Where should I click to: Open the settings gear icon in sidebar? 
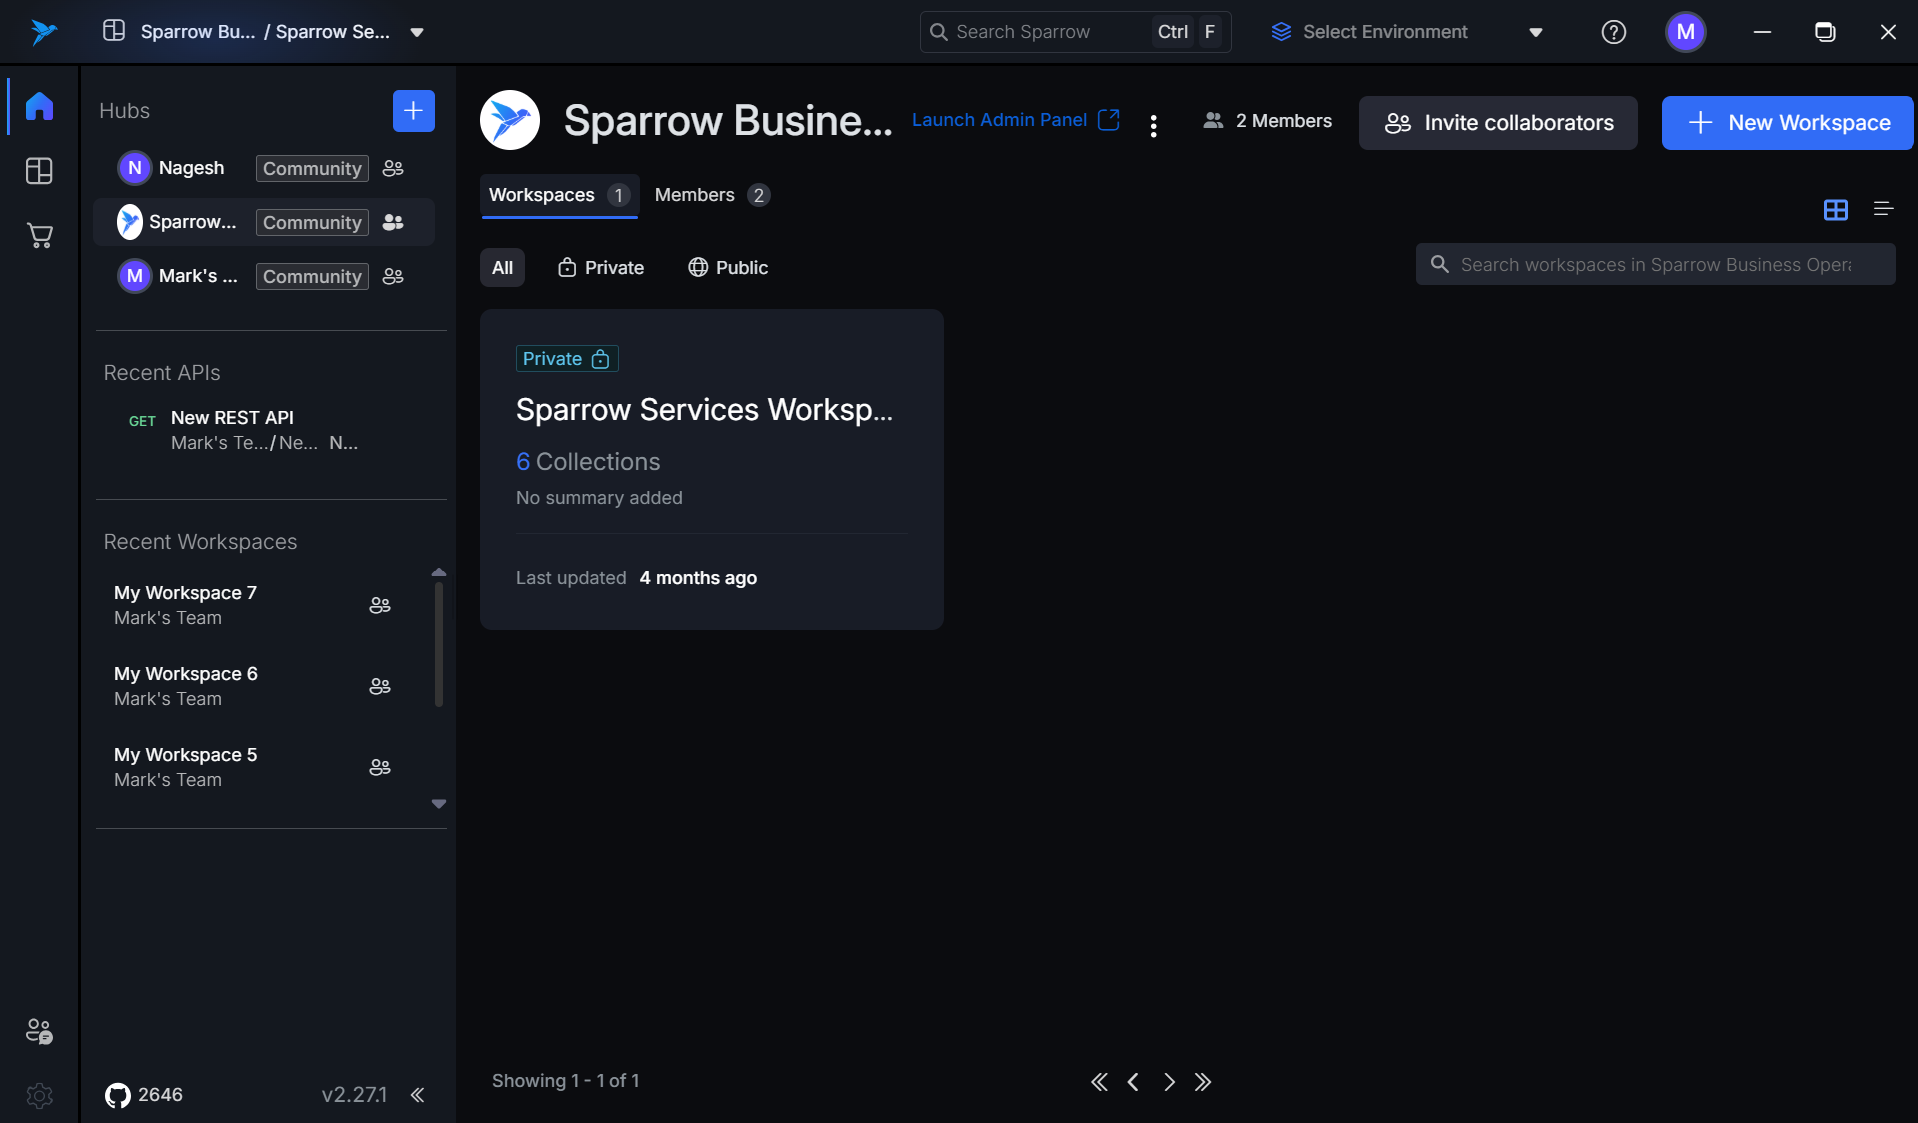coord(39,1096)
